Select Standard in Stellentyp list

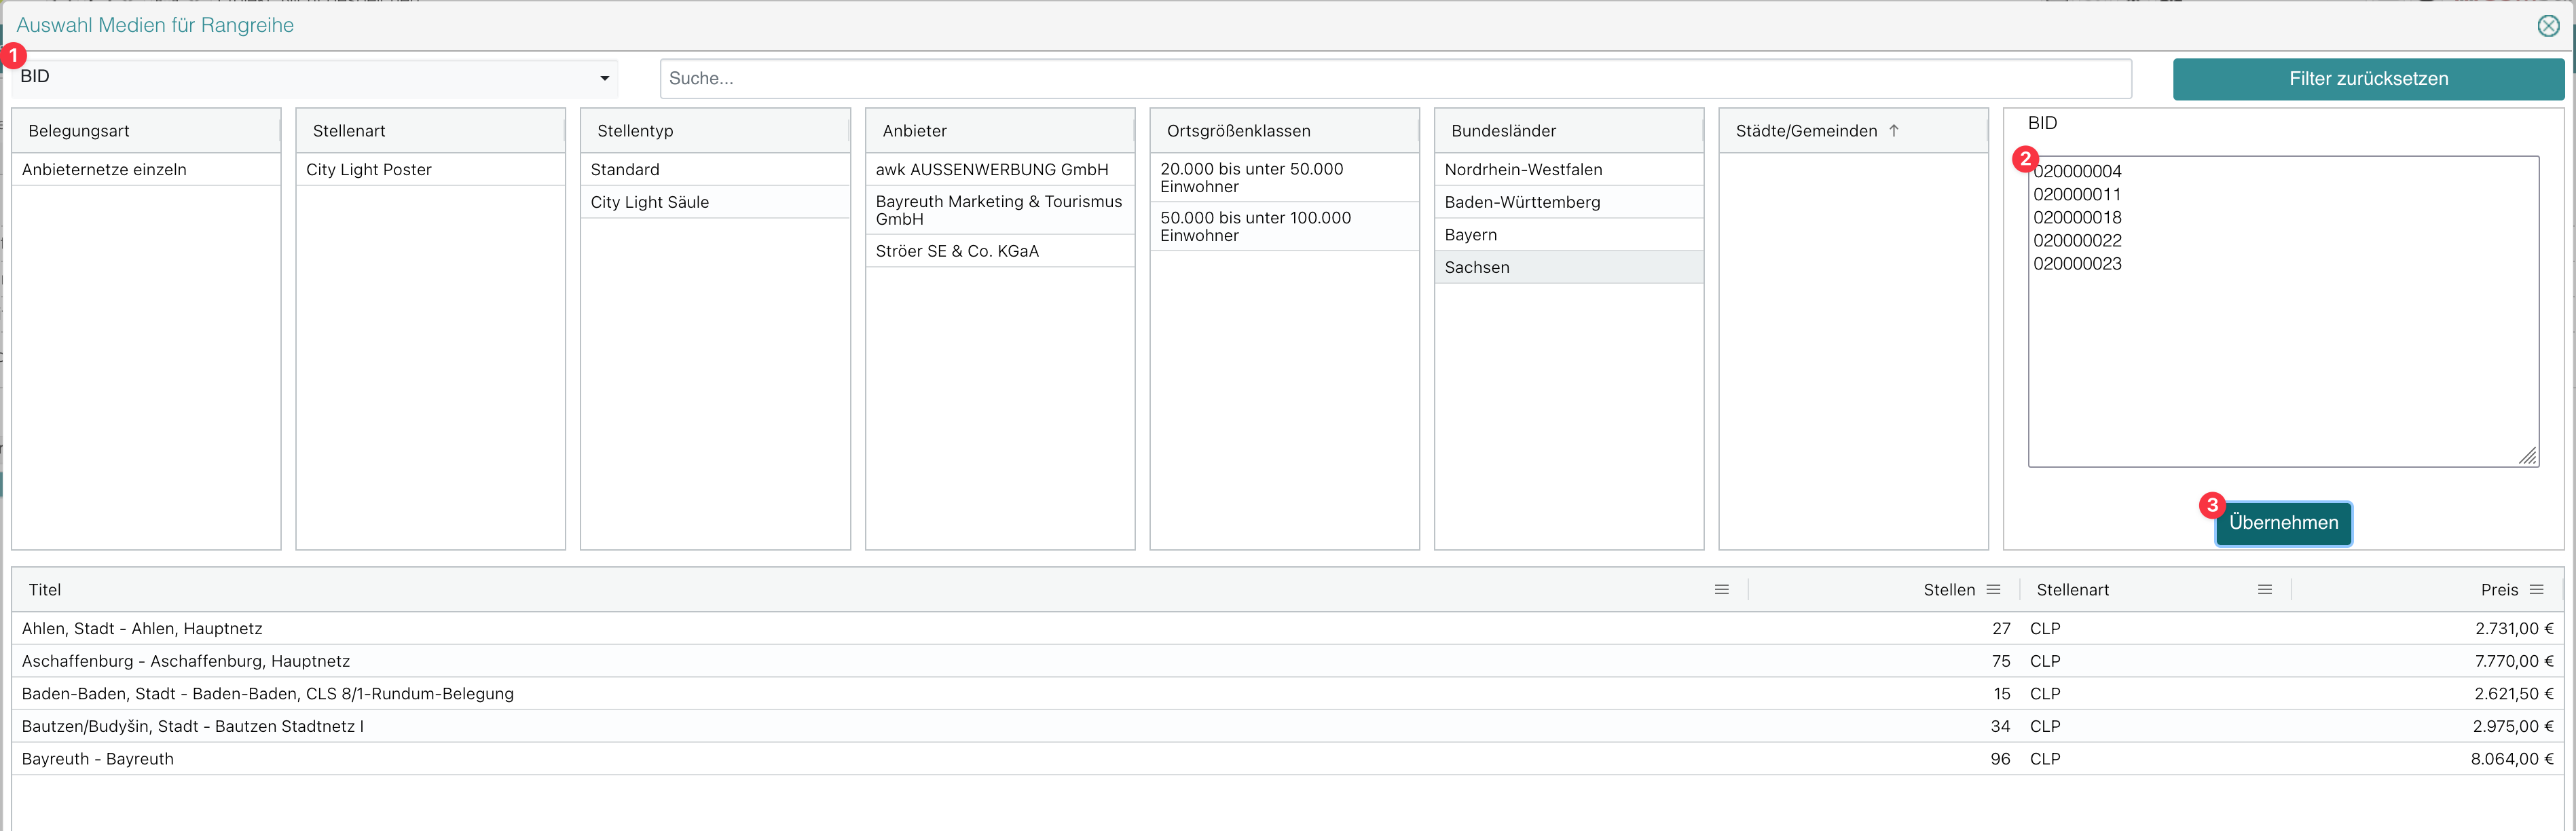click(715, 170)
